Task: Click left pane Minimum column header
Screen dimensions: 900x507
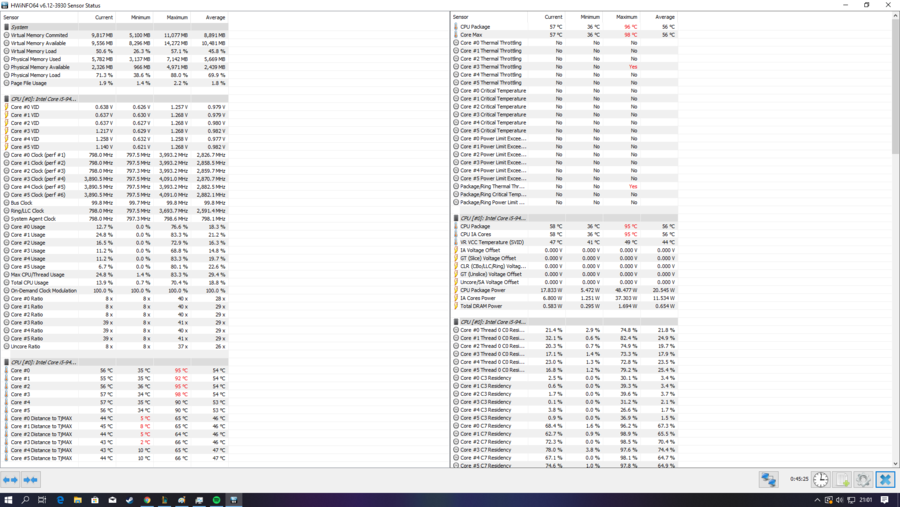Action: point(134,17)
